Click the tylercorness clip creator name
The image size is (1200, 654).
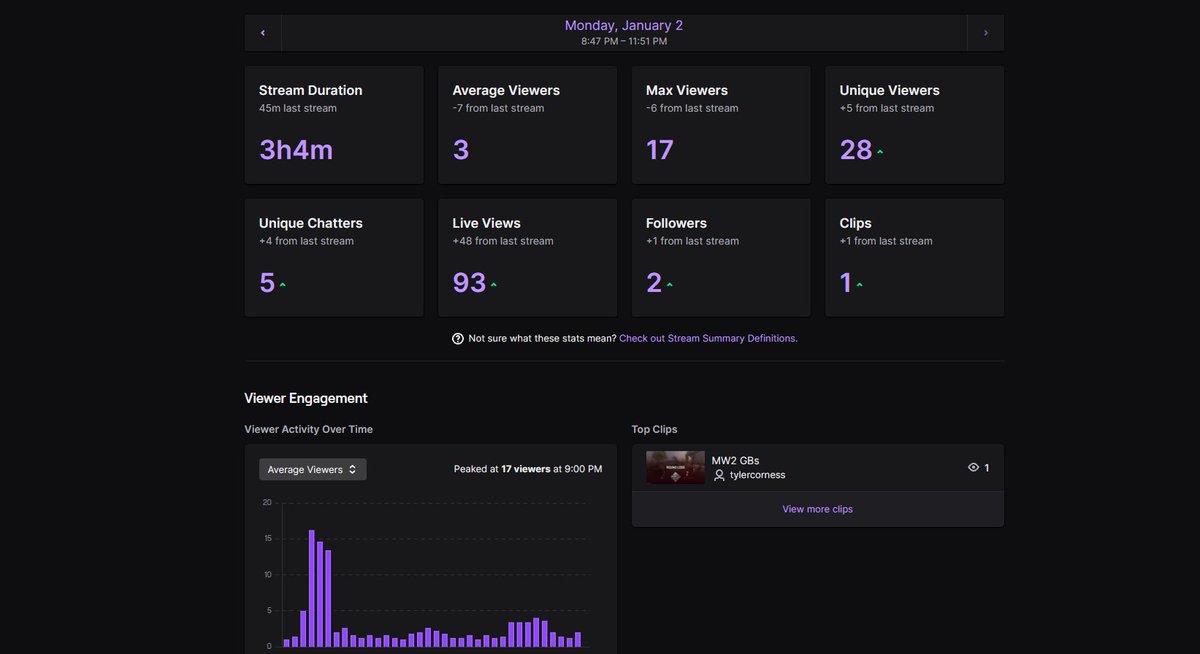point(758,476)
